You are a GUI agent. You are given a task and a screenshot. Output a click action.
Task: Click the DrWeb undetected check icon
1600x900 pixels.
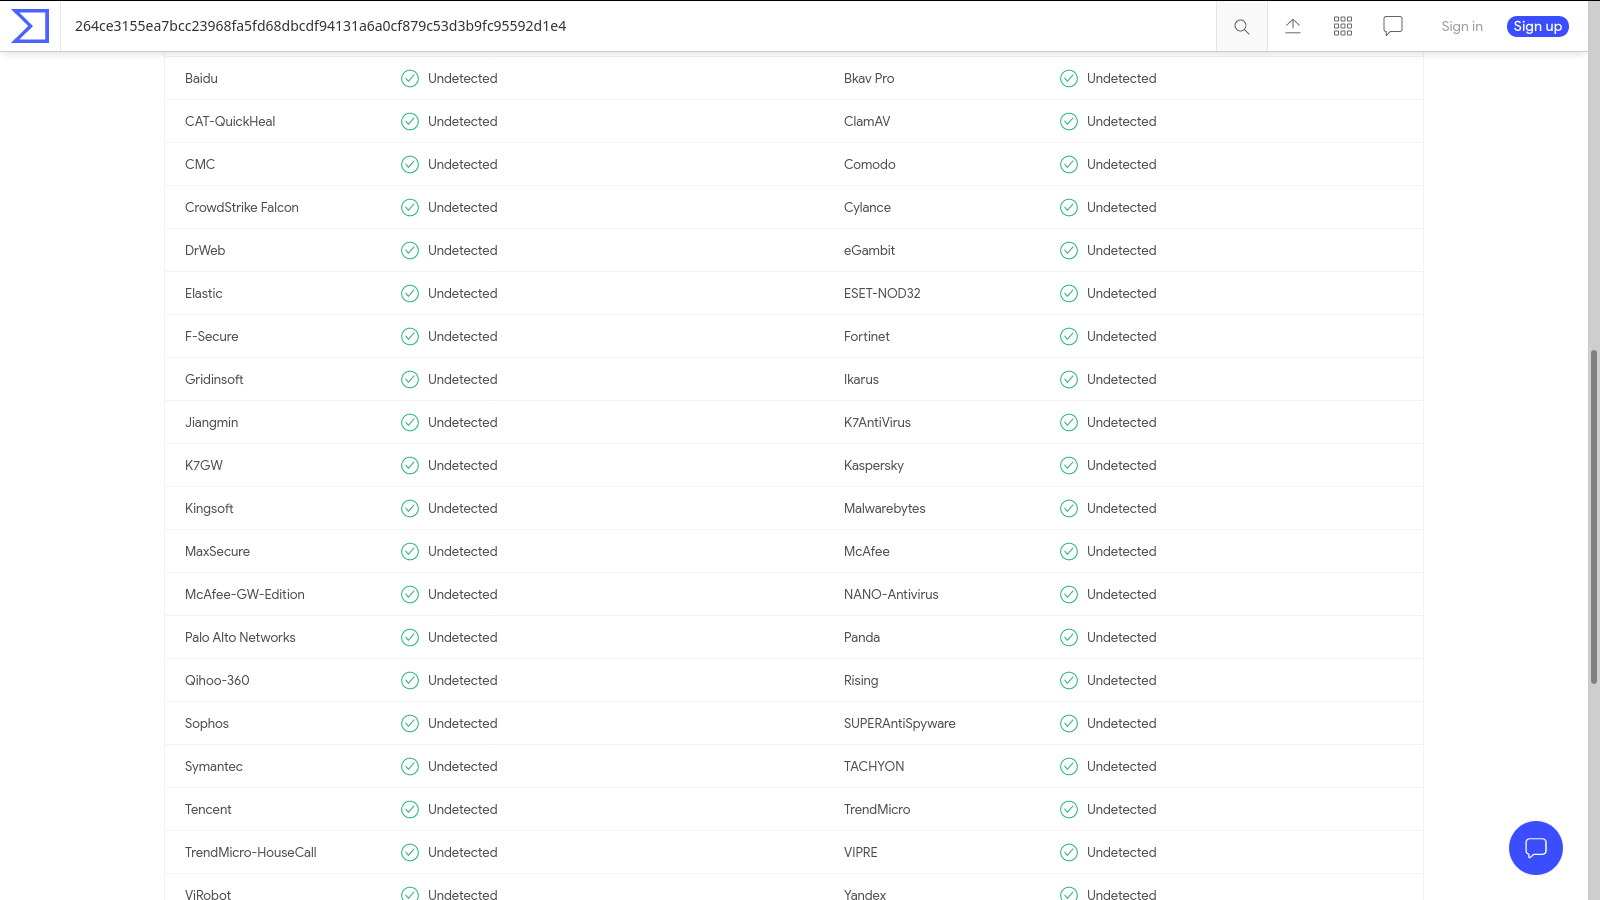coord(409,250)
